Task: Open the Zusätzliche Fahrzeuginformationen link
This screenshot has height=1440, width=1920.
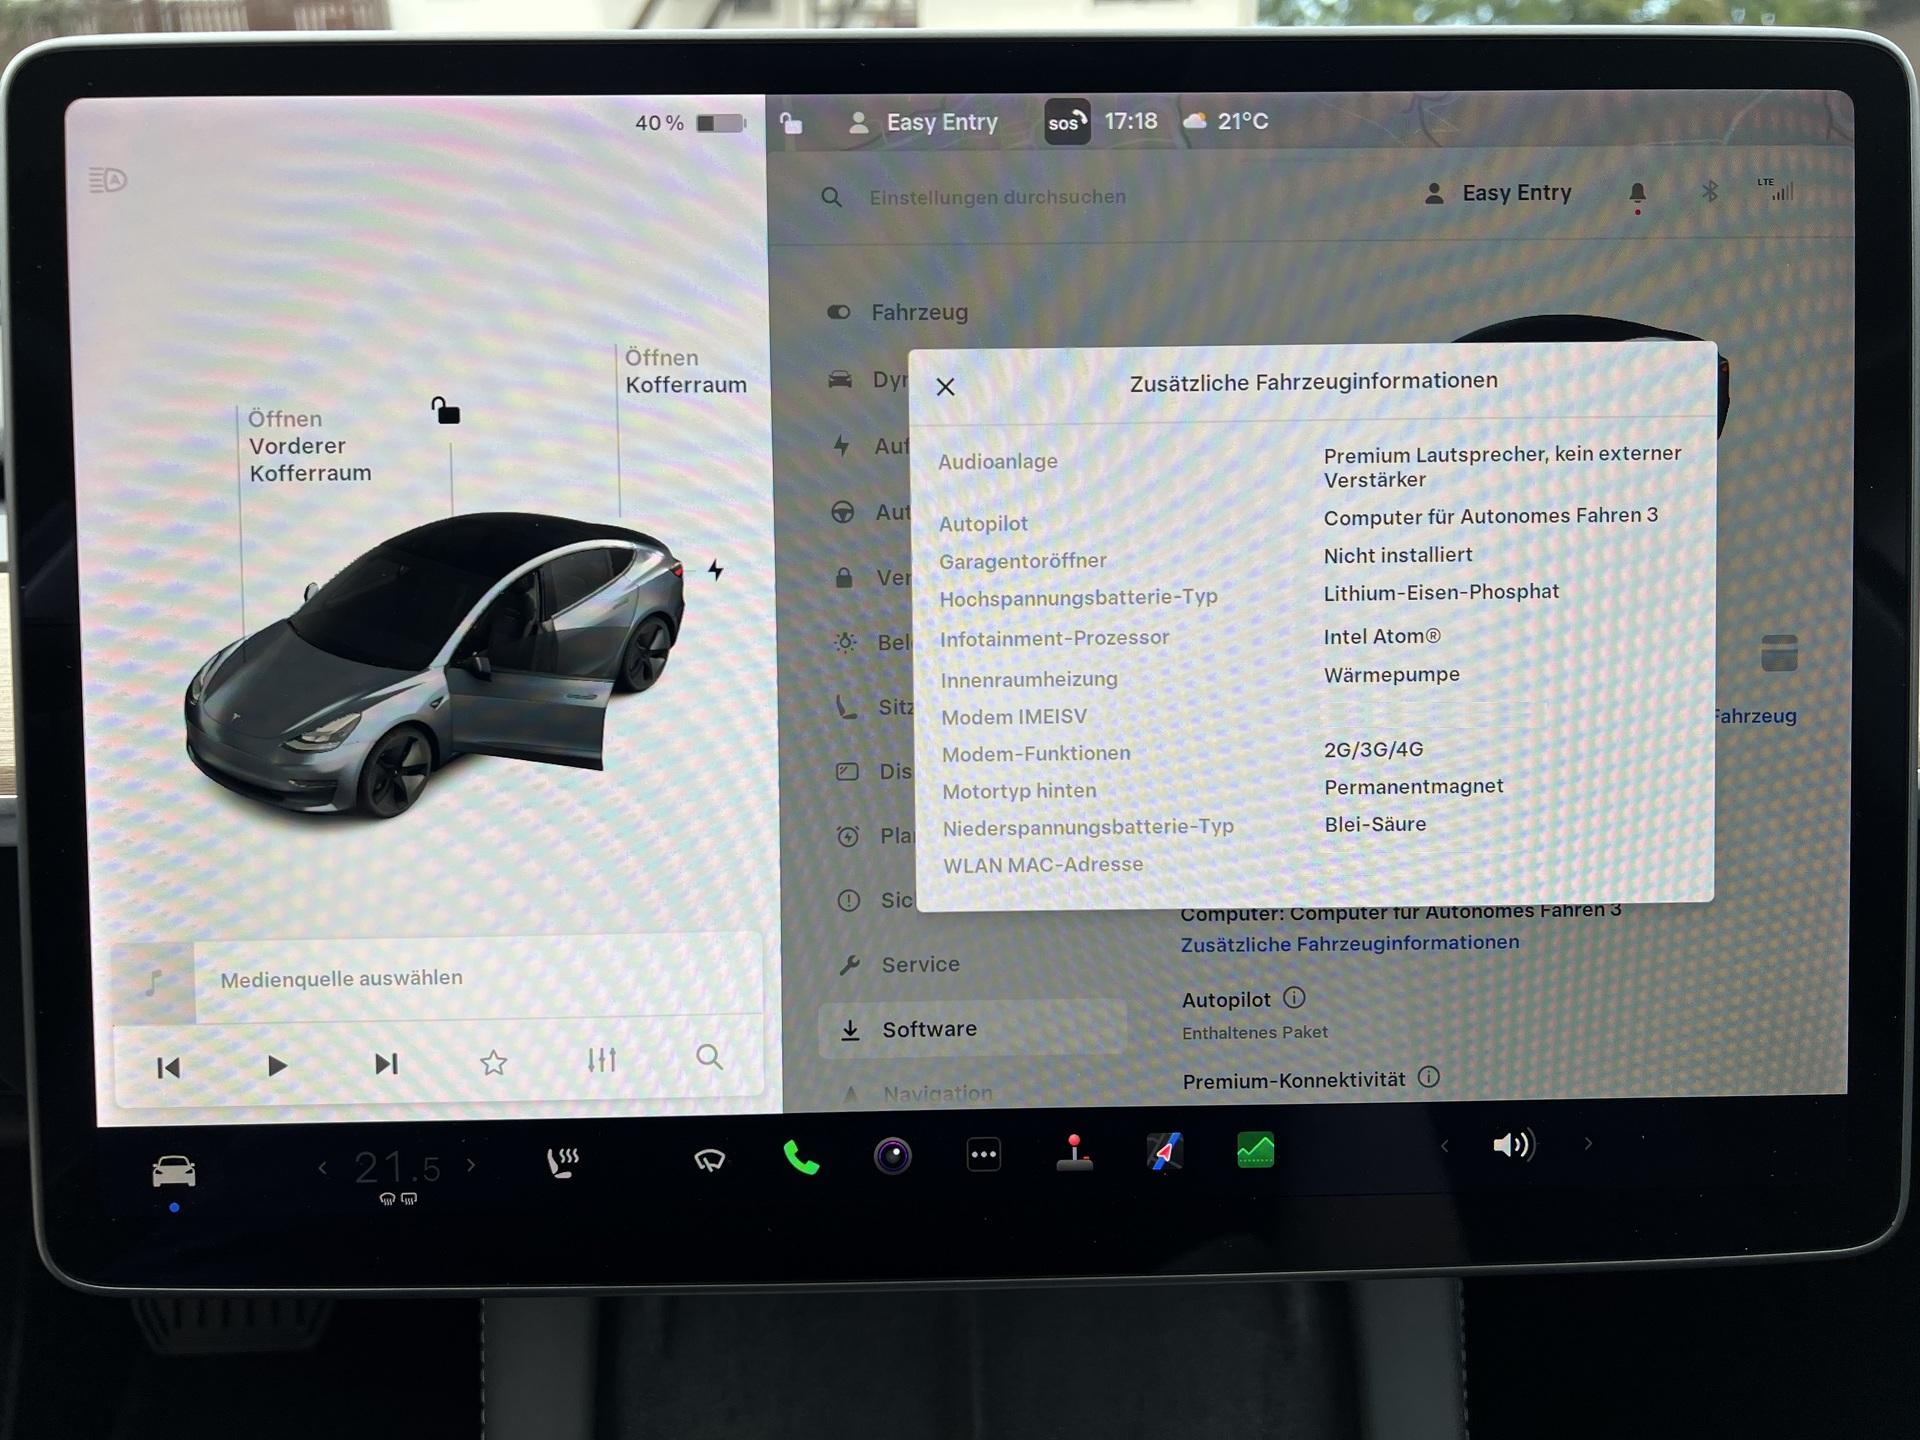Action: pos(1349,943)
